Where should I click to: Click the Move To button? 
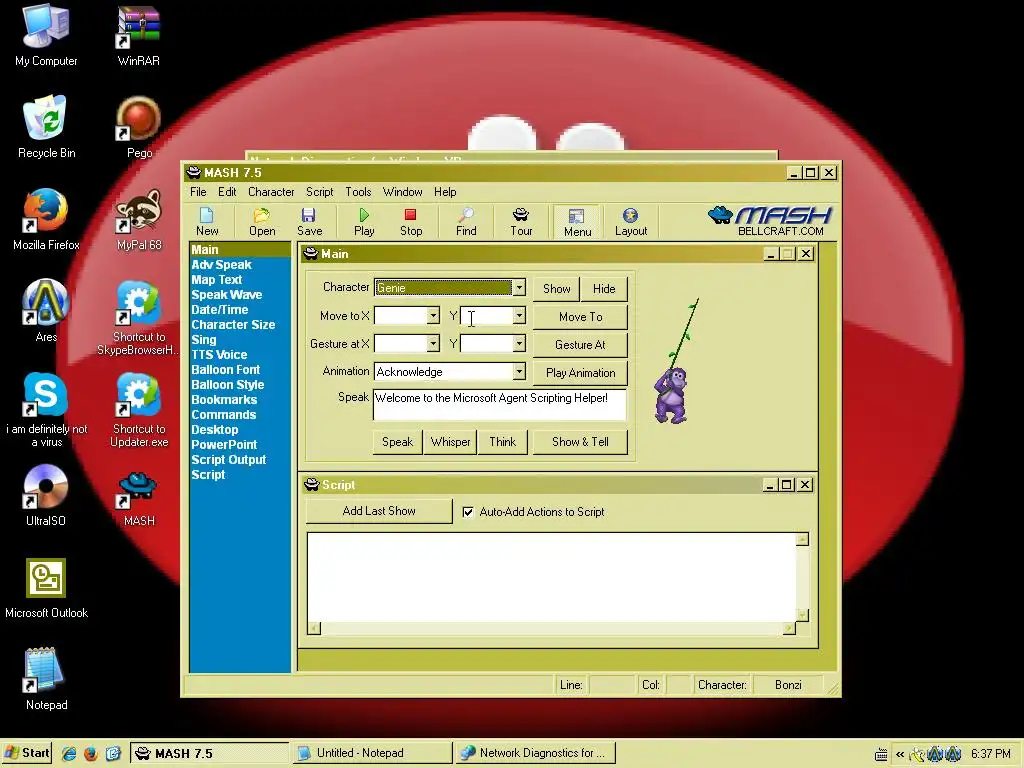pos(581,317)
